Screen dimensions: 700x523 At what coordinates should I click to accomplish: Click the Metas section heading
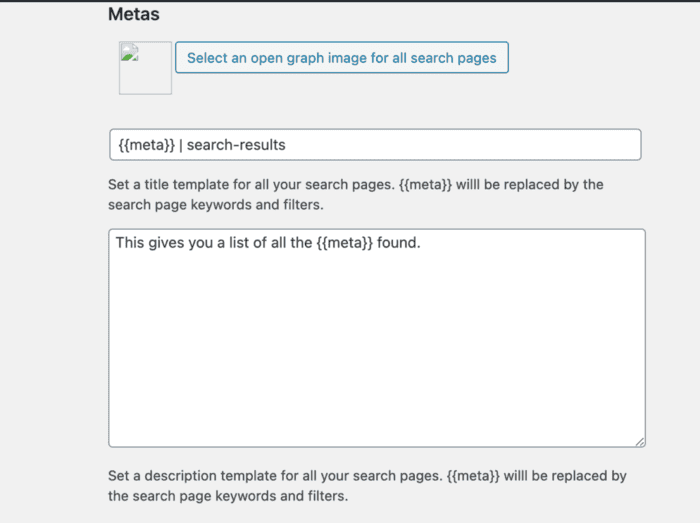point(133,14)
